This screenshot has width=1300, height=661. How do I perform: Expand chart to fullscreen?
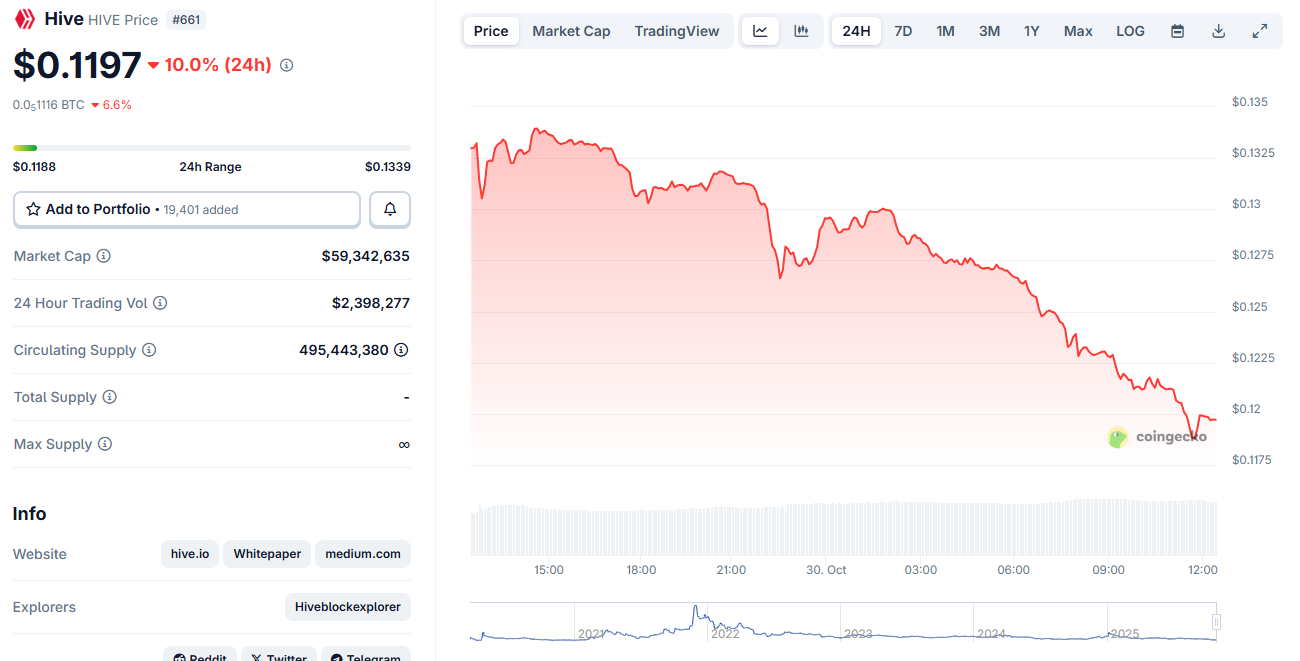(1259, 31)
